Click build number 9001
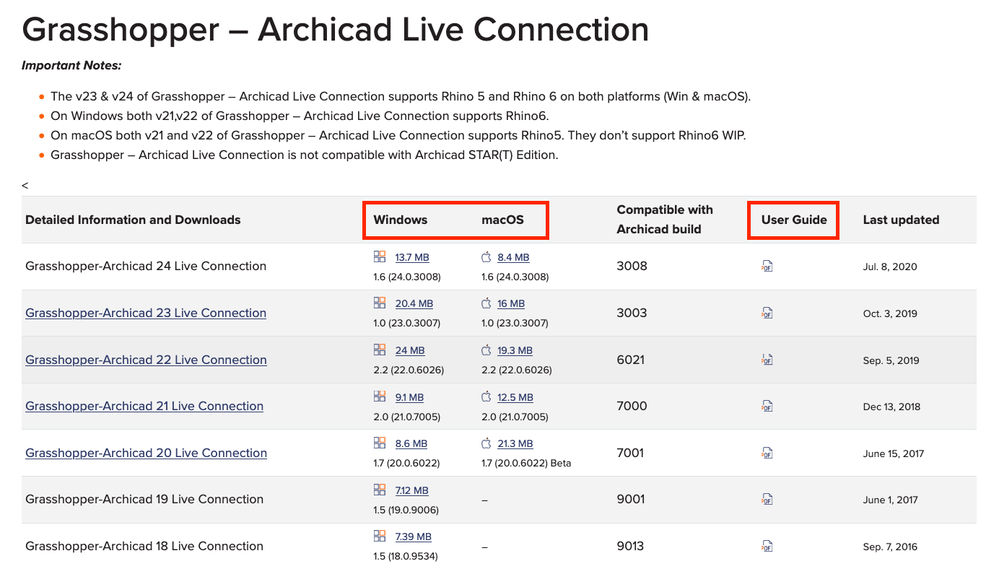Screen dimensions: 999x580 point(631,499)
